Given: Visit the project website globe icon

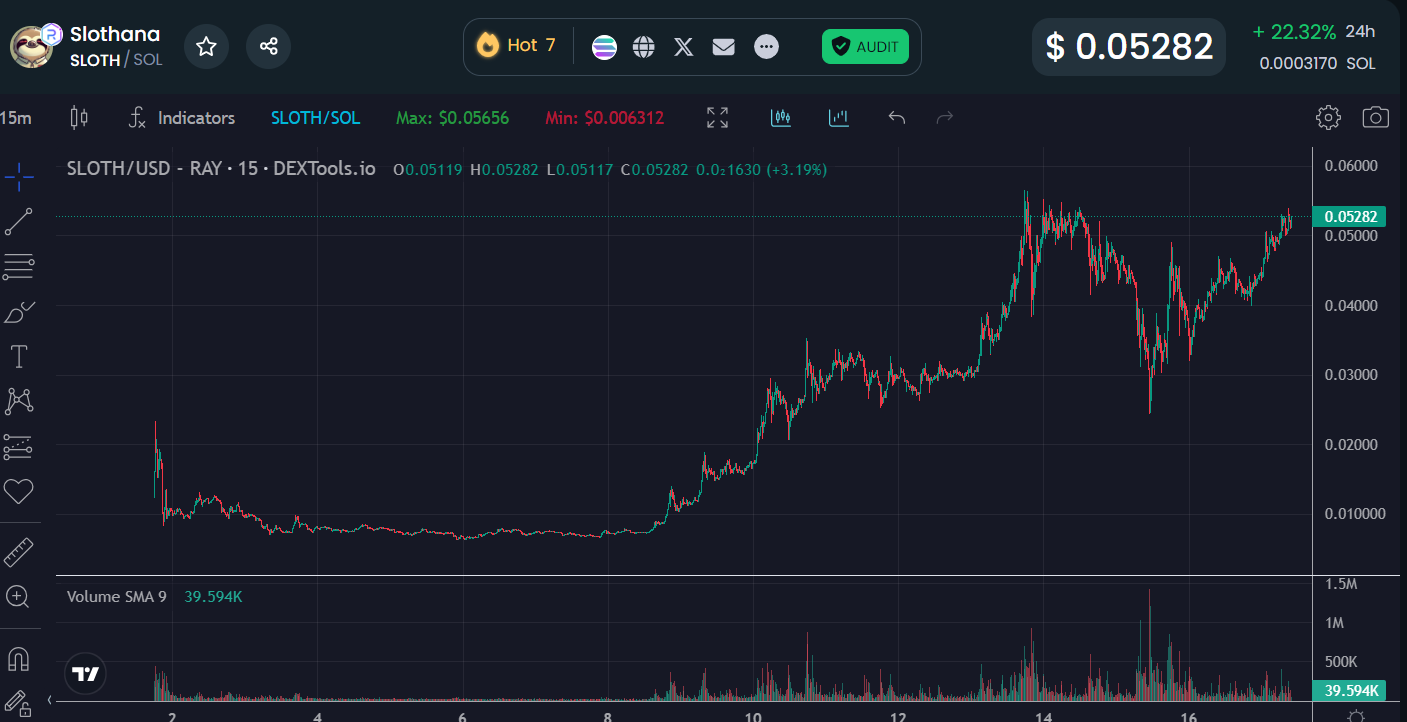Looking at the screenshot, I should coord(644,46).
